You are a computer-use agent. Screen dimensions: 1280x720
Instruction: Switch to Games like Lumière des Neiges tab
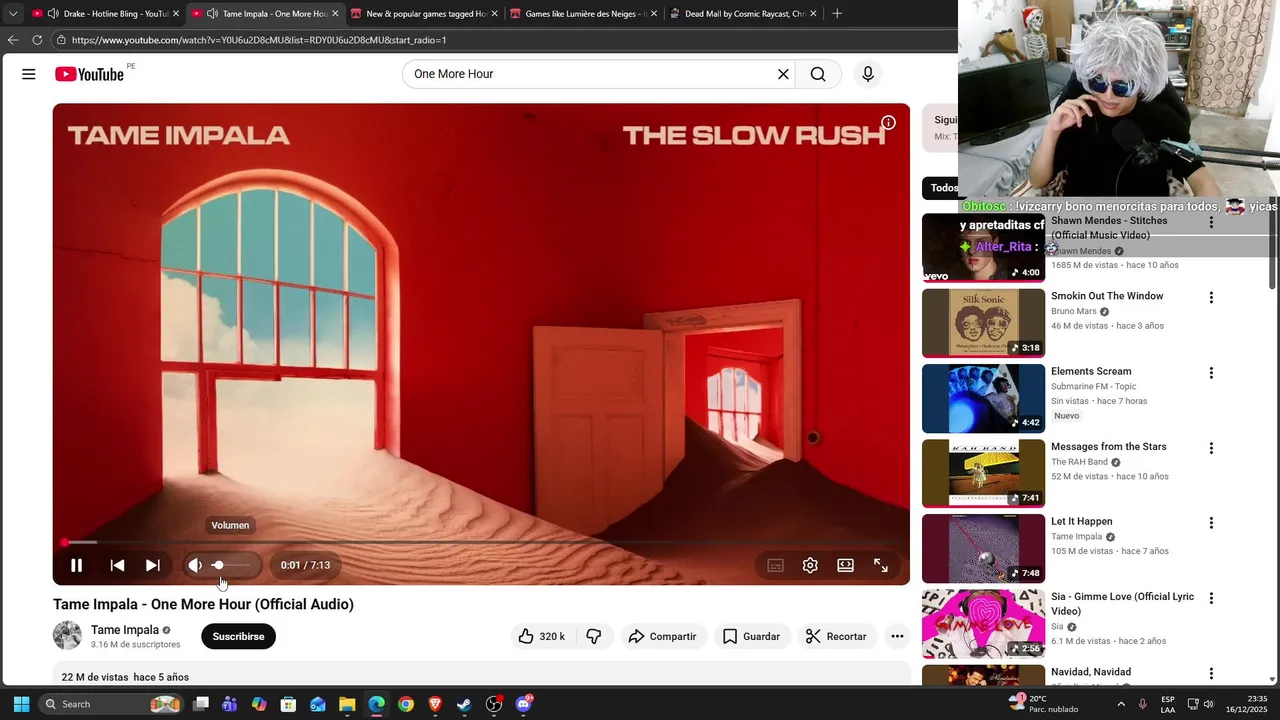point(580,14)
